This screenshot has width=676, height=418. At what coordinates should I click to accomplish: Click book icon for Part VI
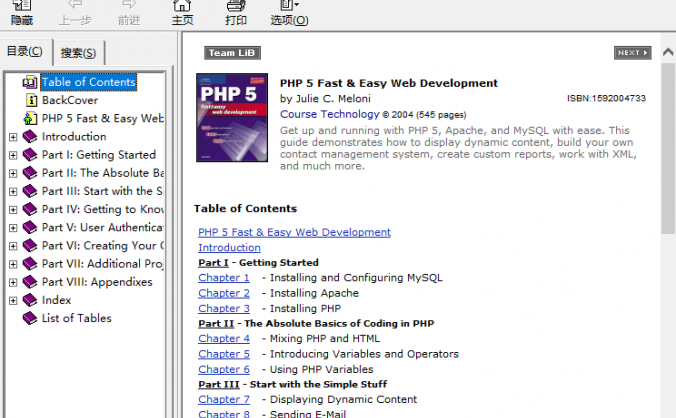(30, 245)
